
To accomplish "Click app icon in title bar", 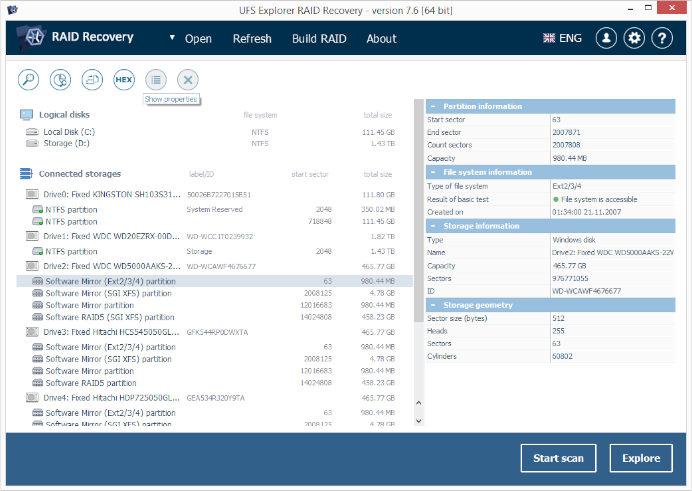I will point(12,10).
